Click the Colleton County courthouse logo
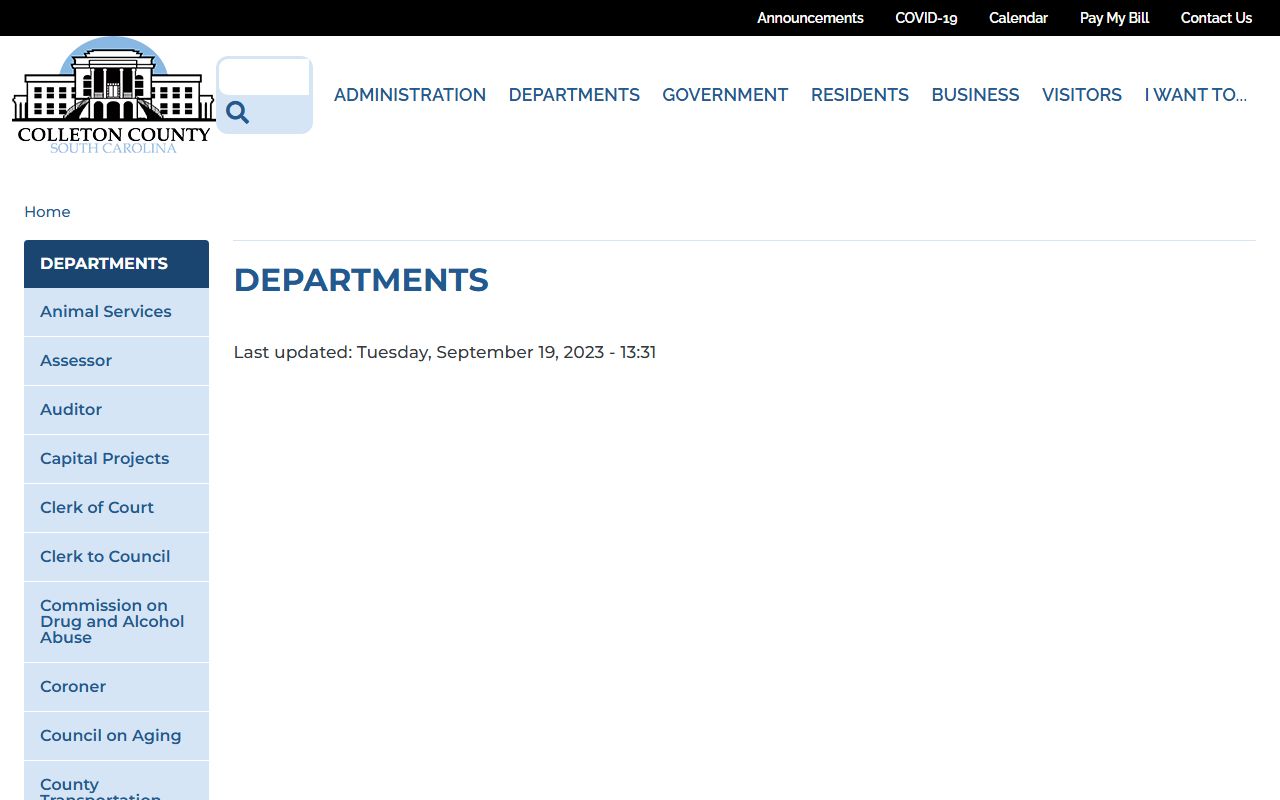The image size is (1280, 800). (x=113, y=95)
